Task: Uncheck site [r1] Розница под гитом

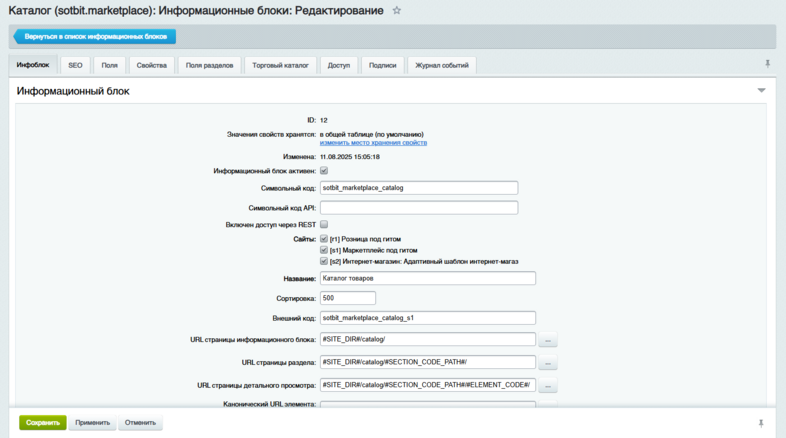Action: coord(324,239)
